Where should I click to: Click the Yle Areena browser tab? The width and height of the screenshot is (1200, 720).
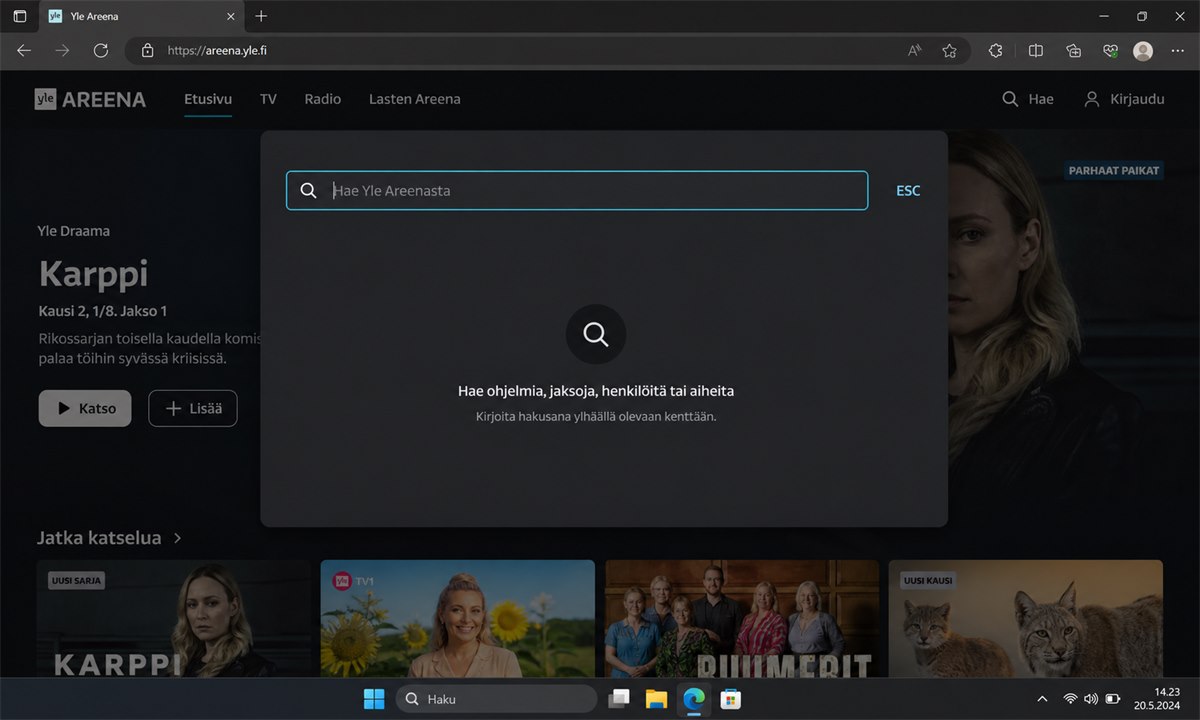[x=140, y=17]
